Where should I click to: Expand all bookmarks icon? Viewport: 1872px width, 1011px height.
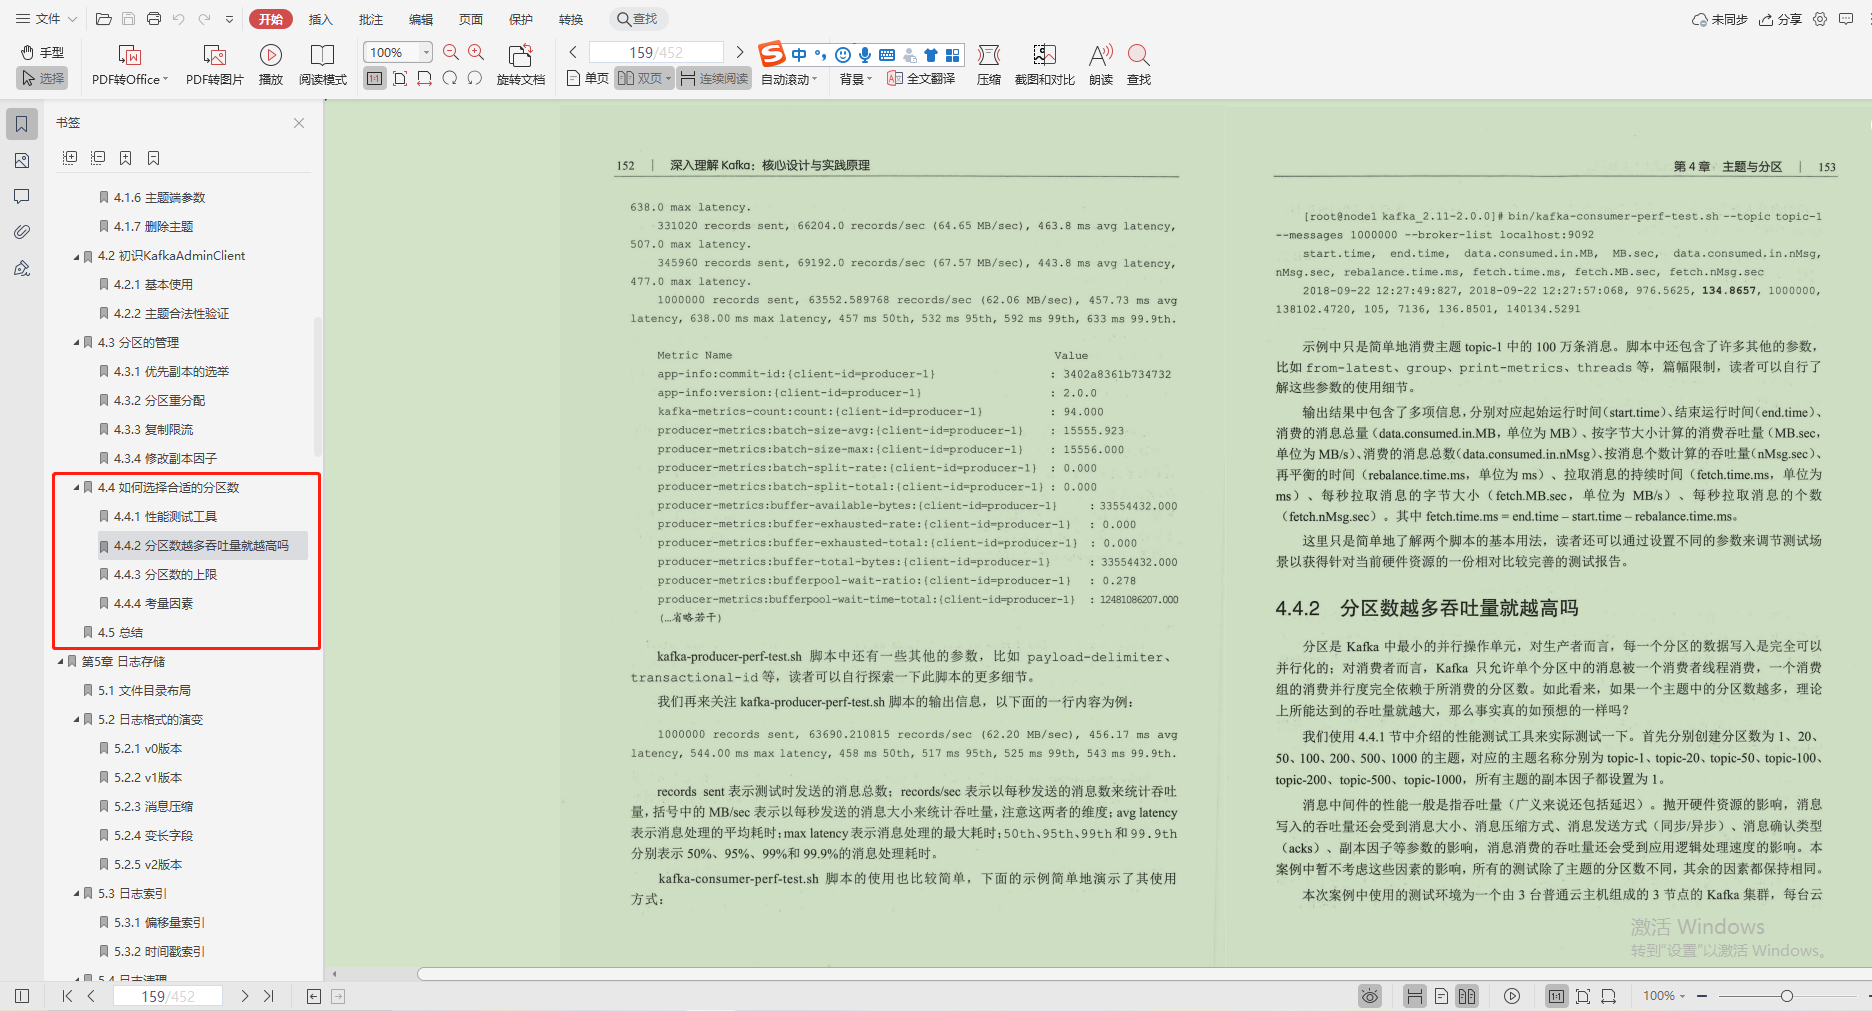[70, 158]
